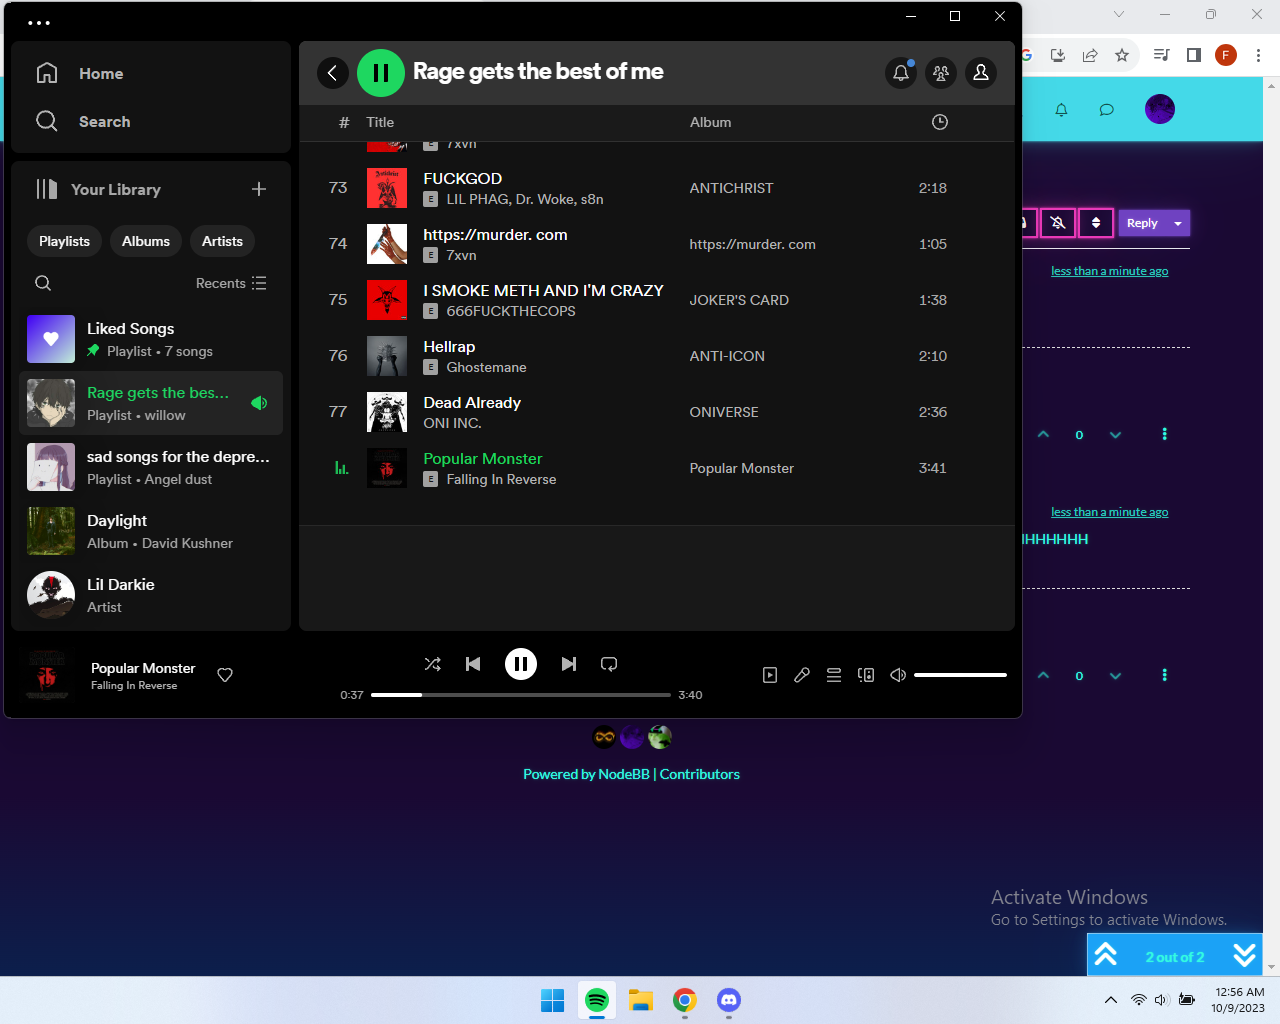Sort by duration clock icon
1280x1024 pixels.
pyautogui.click(x=940, y=122)
